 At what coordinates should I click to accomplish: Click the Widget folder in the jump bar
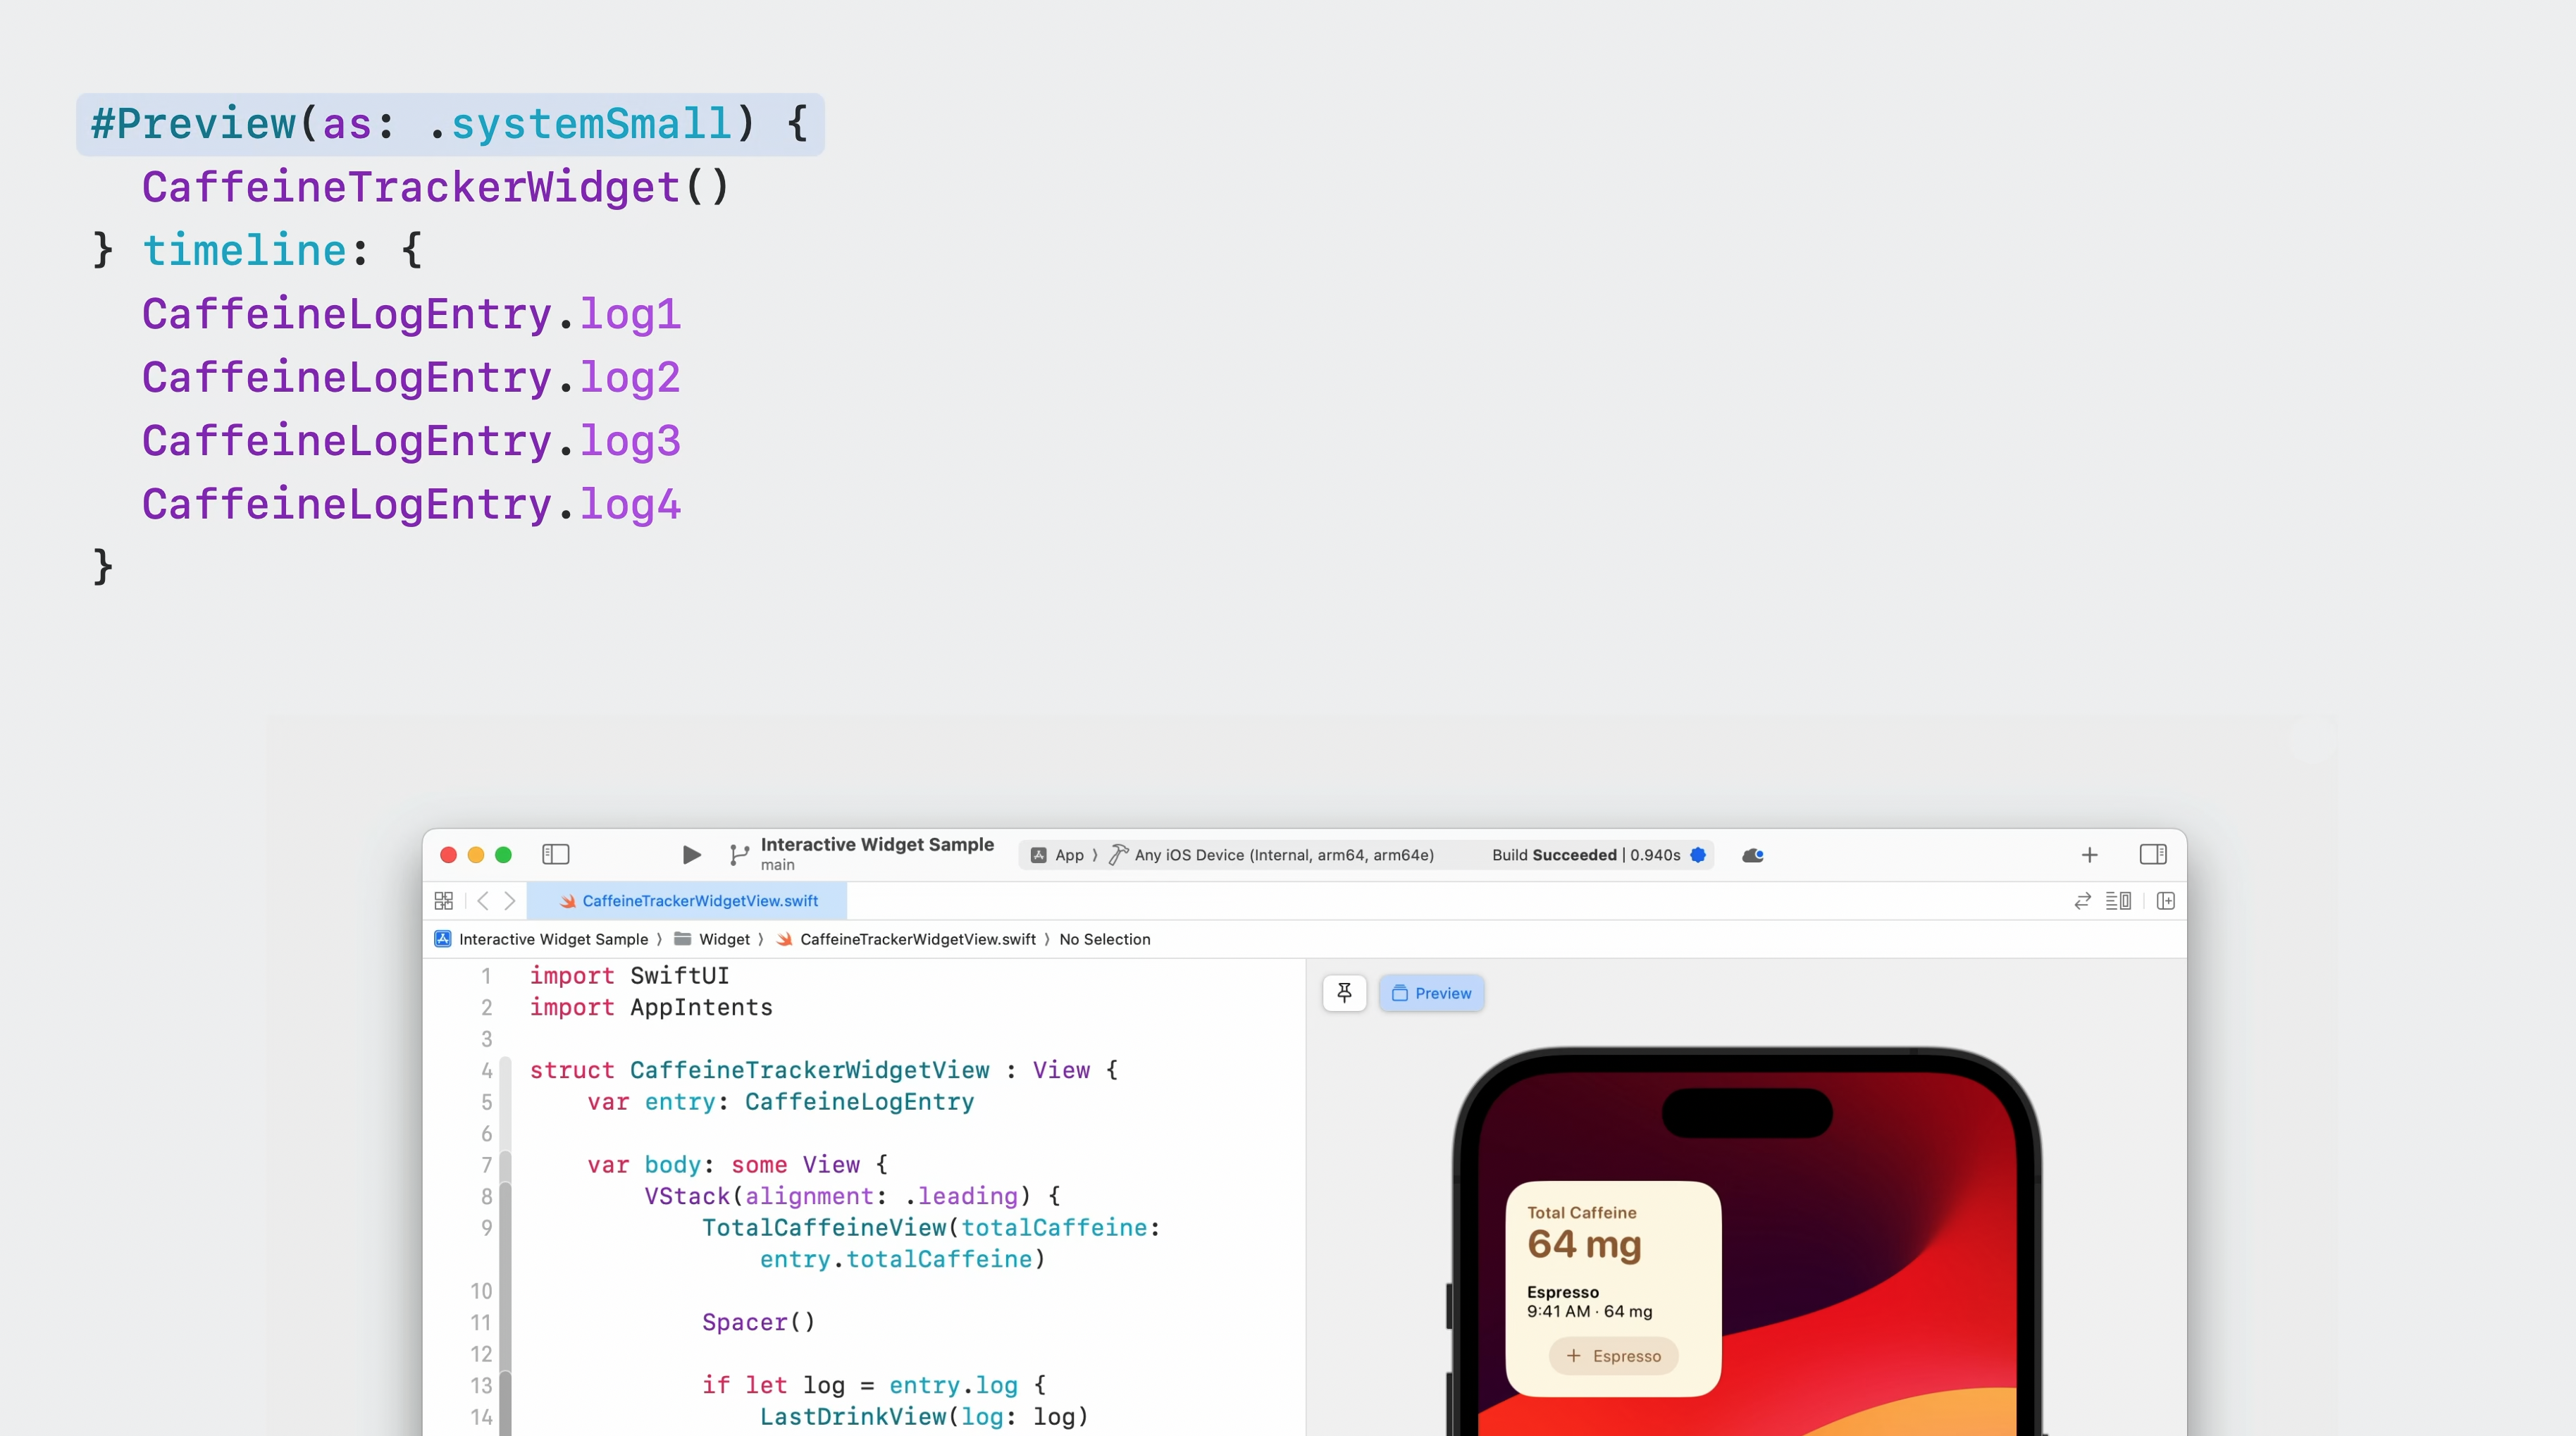click(712, 939)
